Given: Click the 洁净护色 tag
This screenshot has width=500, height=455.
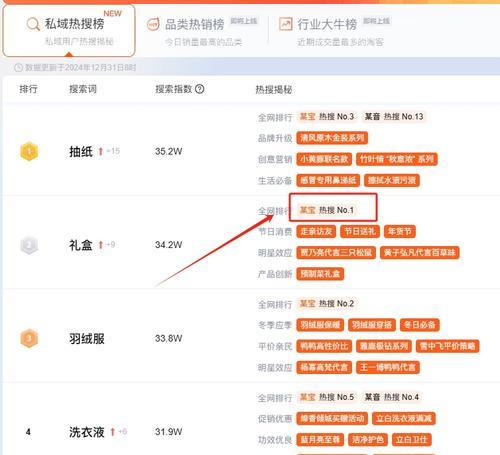Looking at the screenshot, I should pos(368,440).
